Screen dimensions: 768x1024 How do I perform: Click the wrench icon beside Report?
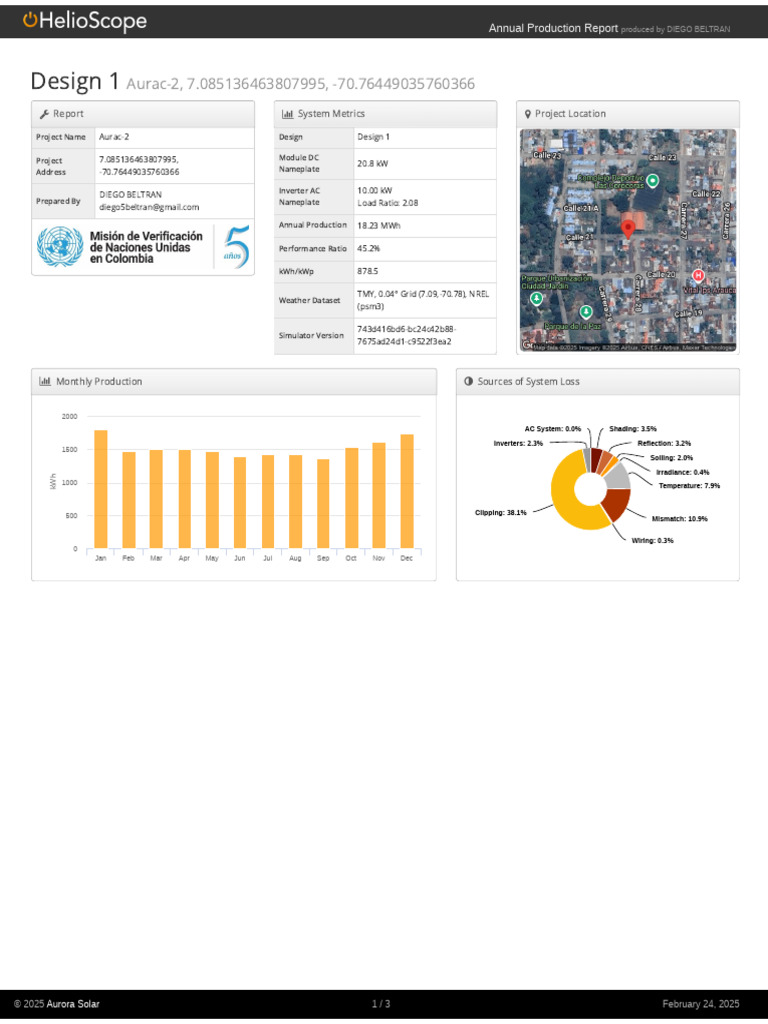(44, 114)
